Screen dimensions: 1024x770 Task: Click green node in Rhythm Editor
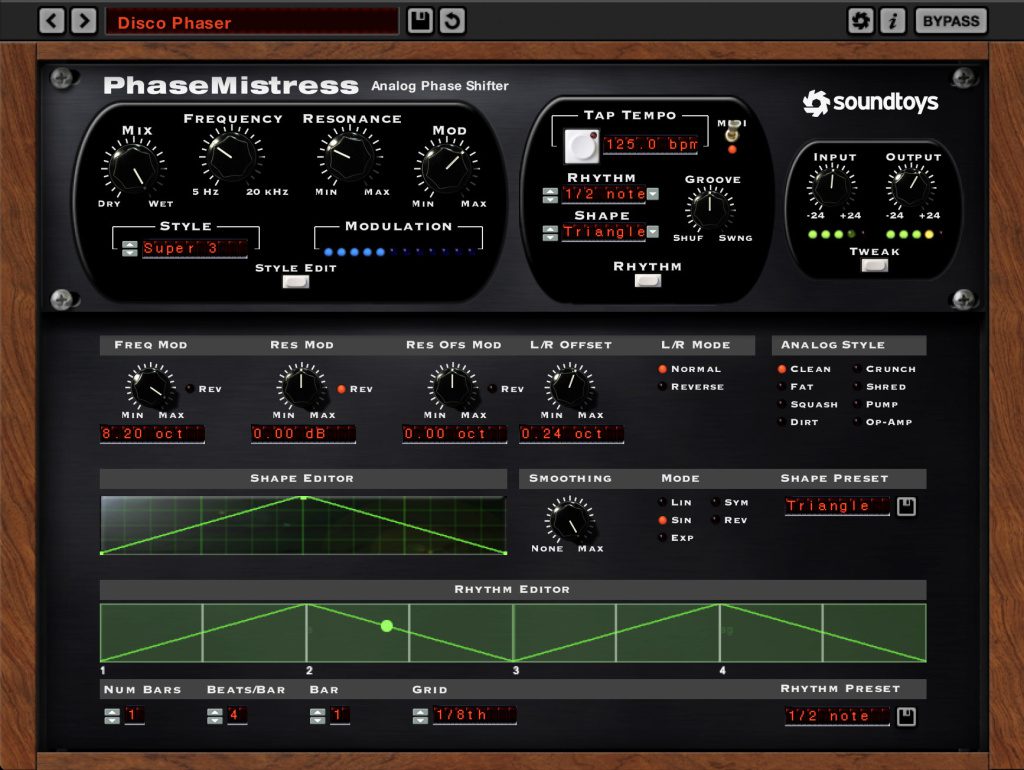click(387, 626)
